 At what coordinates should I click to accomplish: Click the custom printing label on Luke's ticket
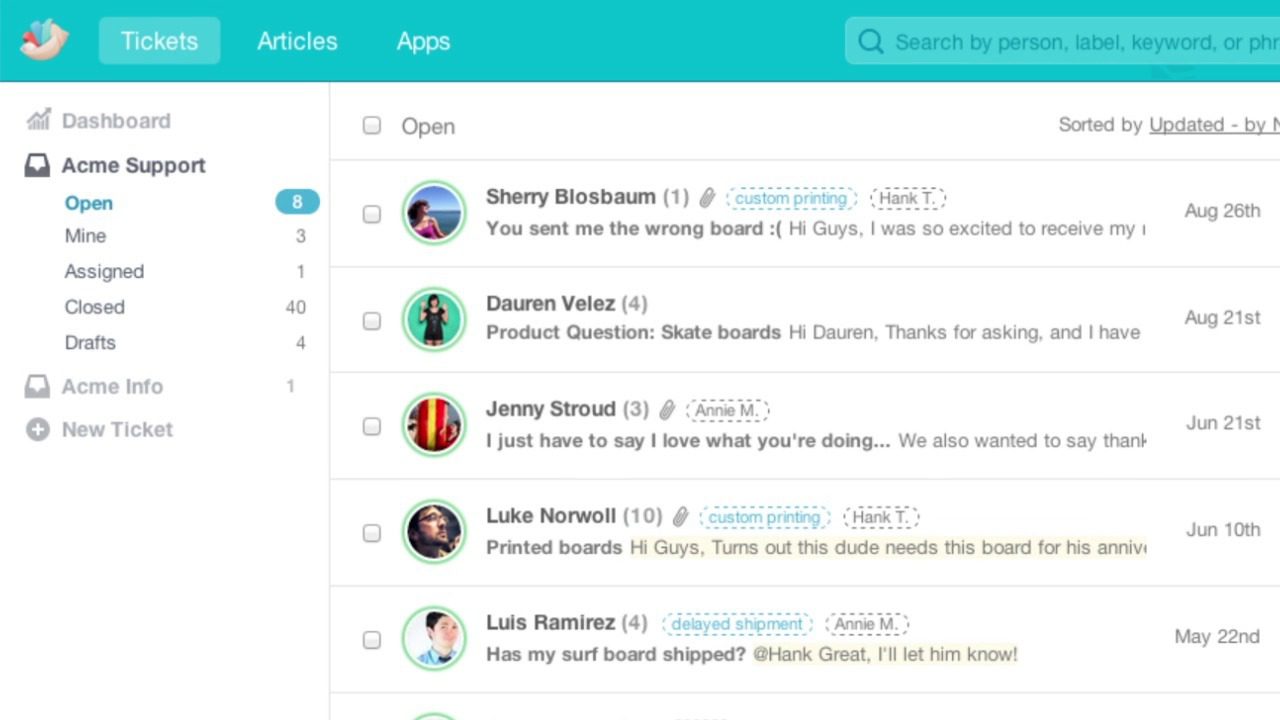click(x=765, y=517)
